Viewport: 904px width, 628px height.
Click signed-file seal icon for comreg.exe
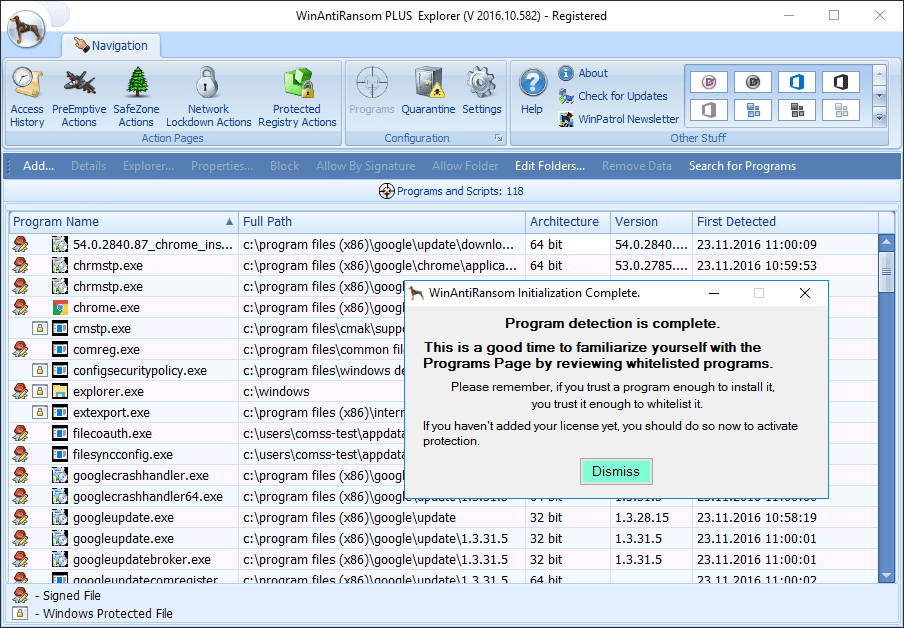pyautogui.click(x=20, y=349)
